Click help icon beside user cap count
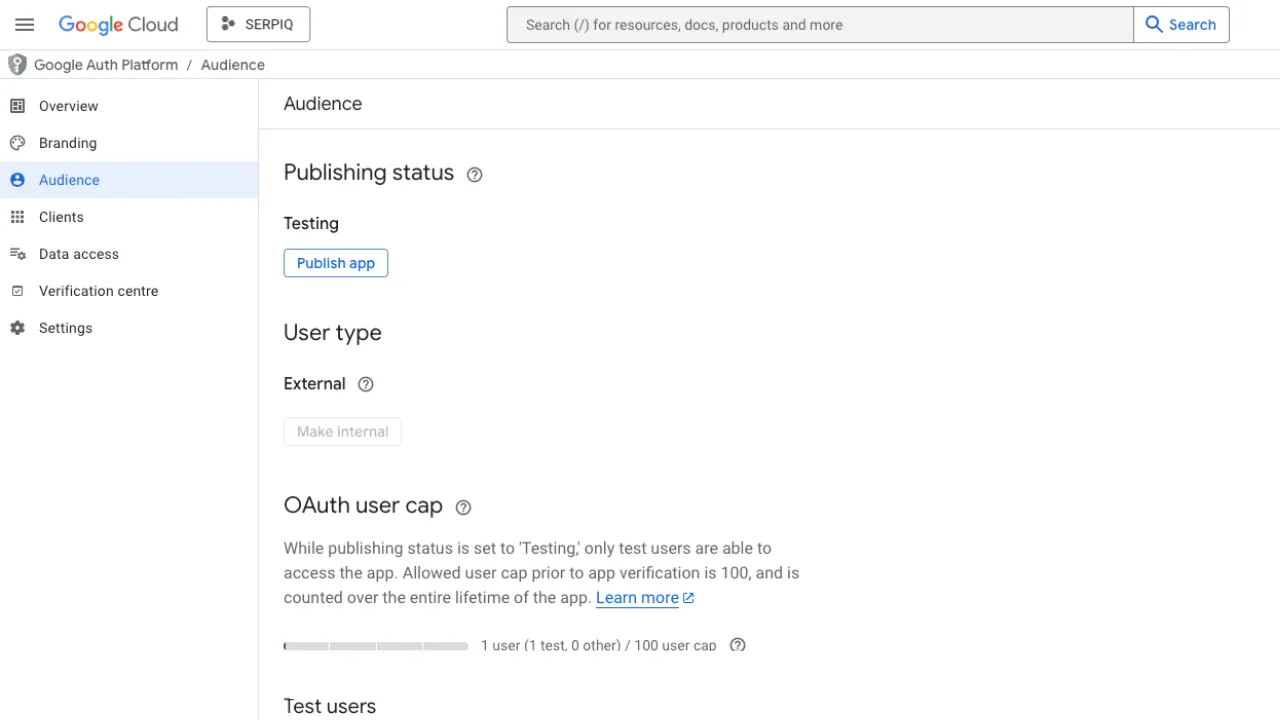 738,645
